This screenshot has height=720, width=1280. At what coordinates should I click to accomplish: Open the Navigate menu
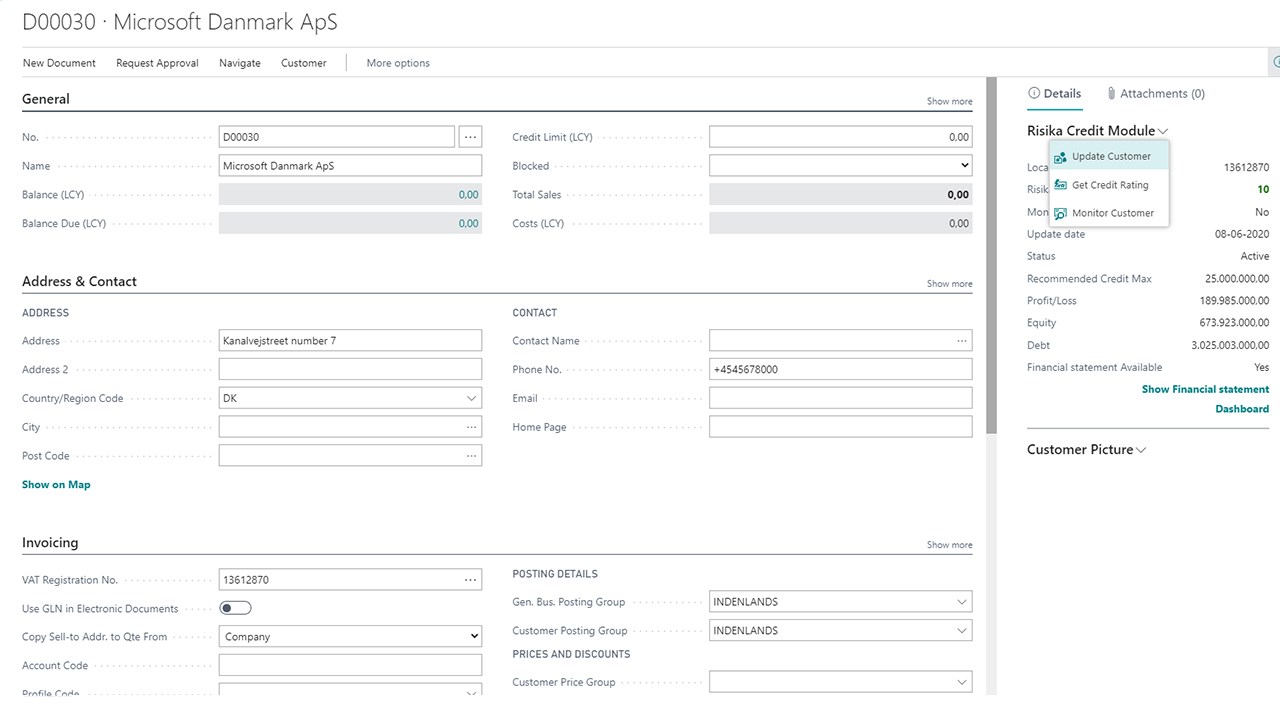click(x=240, y=63)
